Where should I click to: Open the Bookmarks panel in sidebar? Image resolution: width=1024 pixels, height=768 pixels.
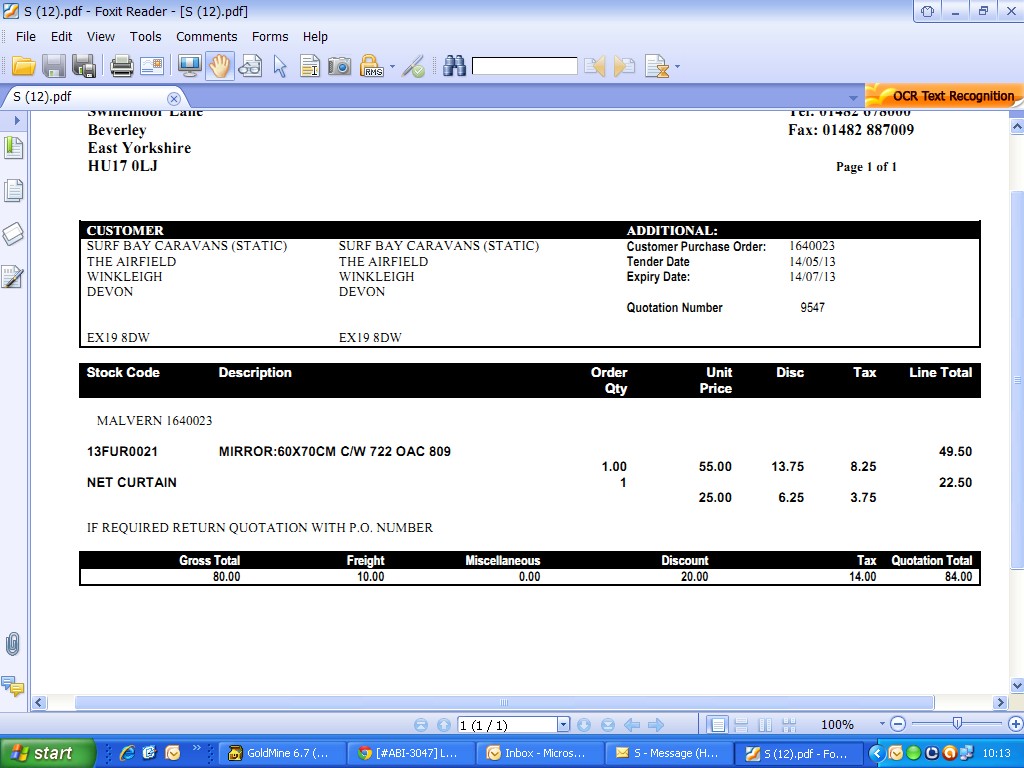point(13,148)
